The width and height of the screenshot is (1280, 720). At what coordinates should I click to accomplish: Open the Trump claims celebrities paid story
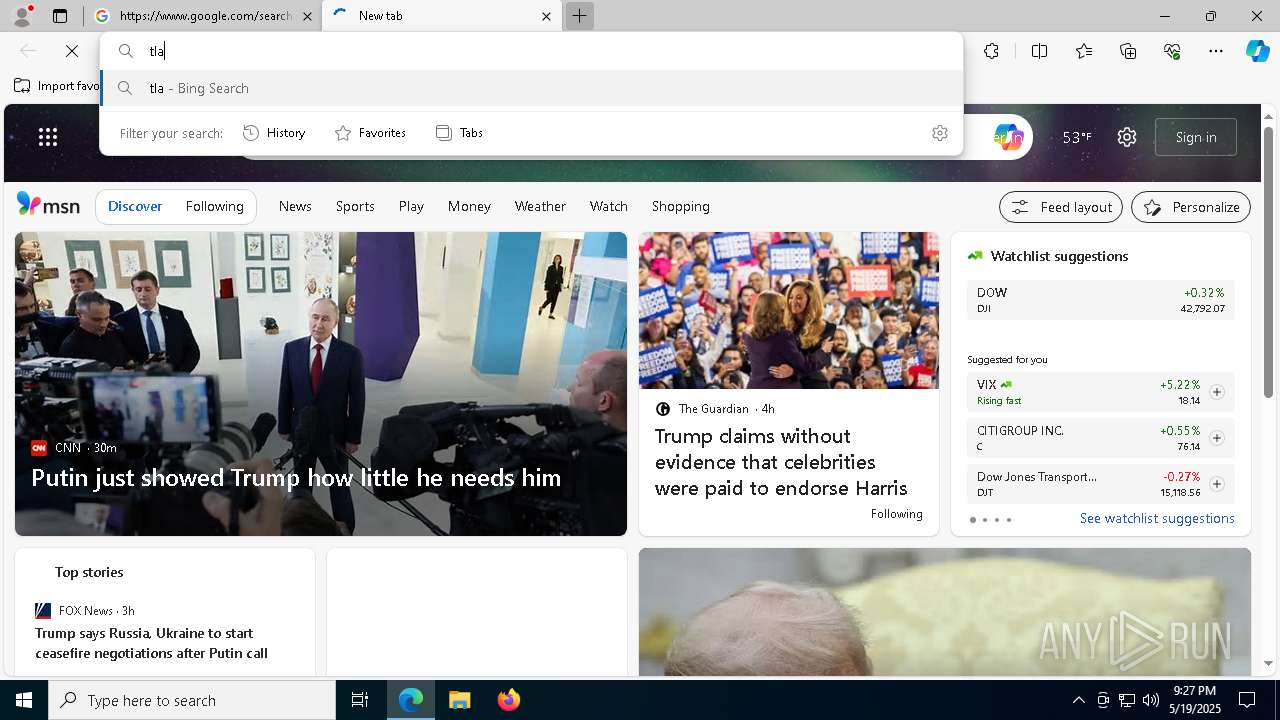click(781, 462)
